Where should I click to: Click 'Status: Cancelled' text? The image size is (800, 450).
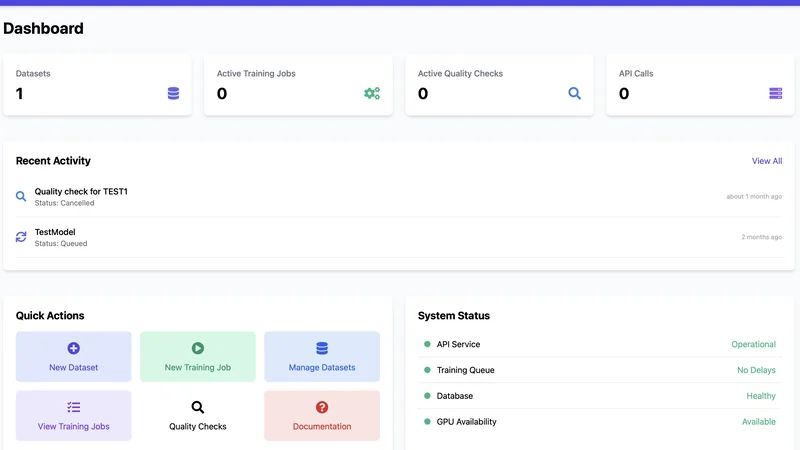pyautogui.click(x=64, y=203)
